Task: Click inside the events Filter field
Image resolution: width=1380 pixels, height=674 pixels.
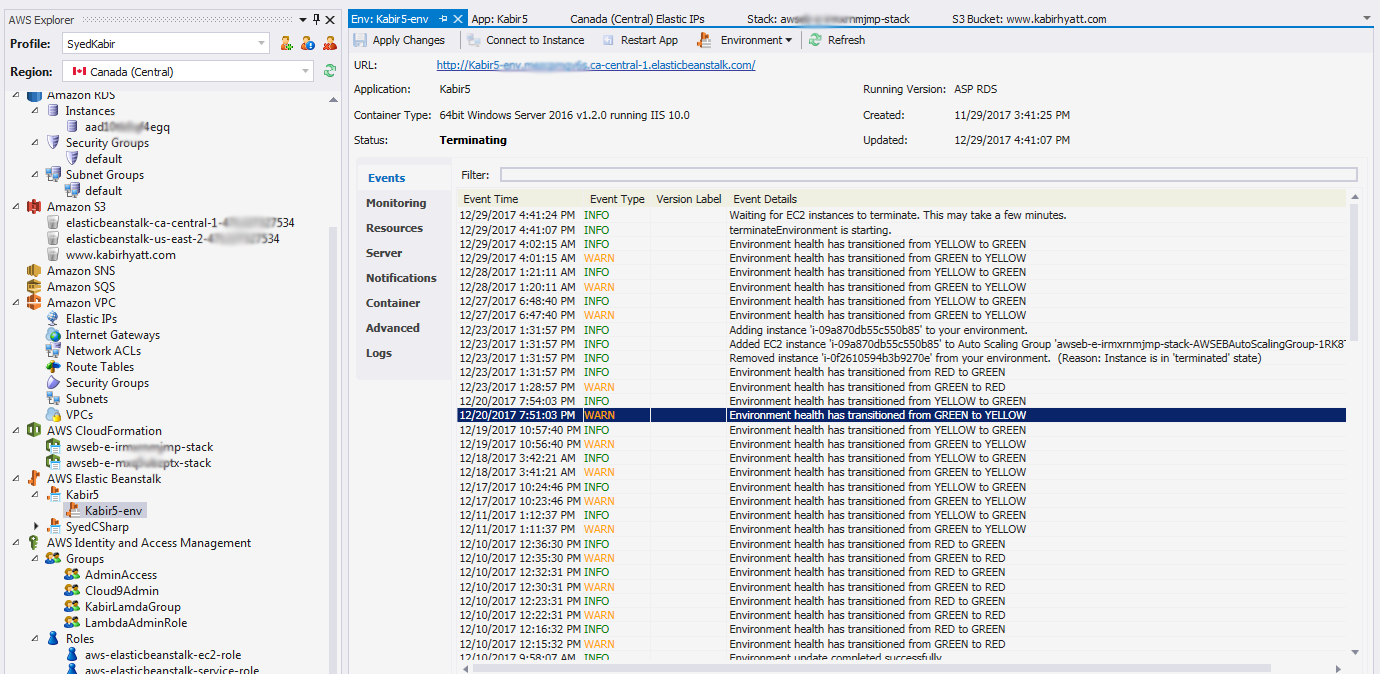Action: tap(928, 175)
